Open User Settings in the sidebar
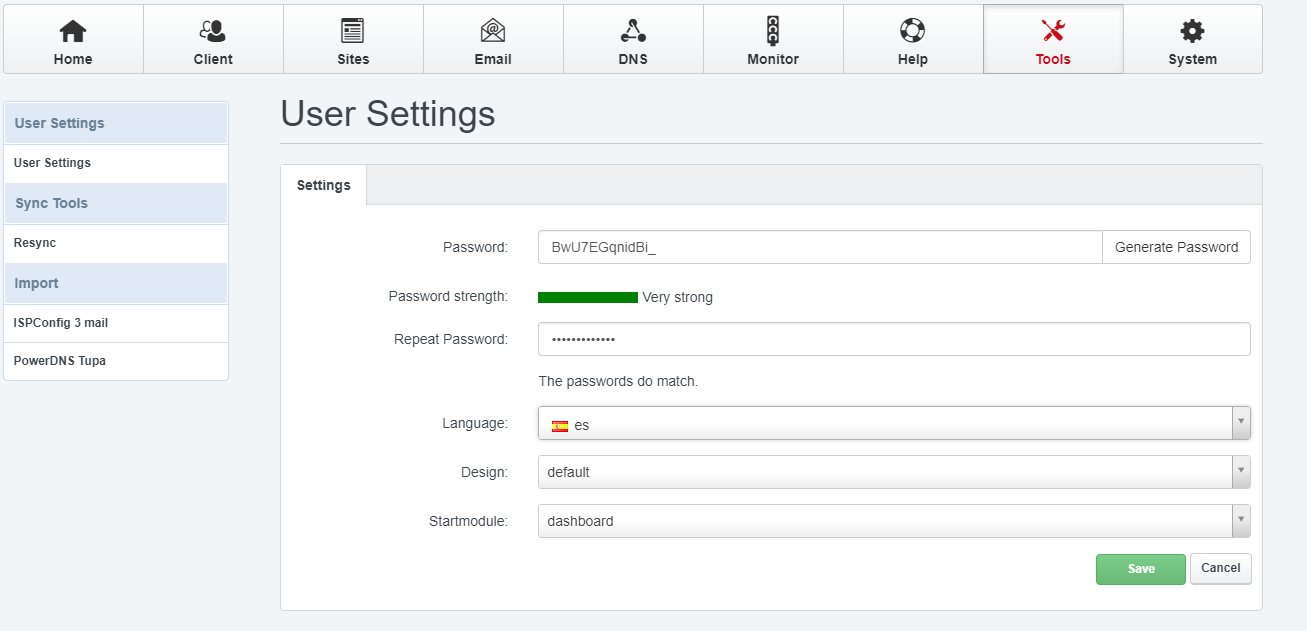 [116, 163]
